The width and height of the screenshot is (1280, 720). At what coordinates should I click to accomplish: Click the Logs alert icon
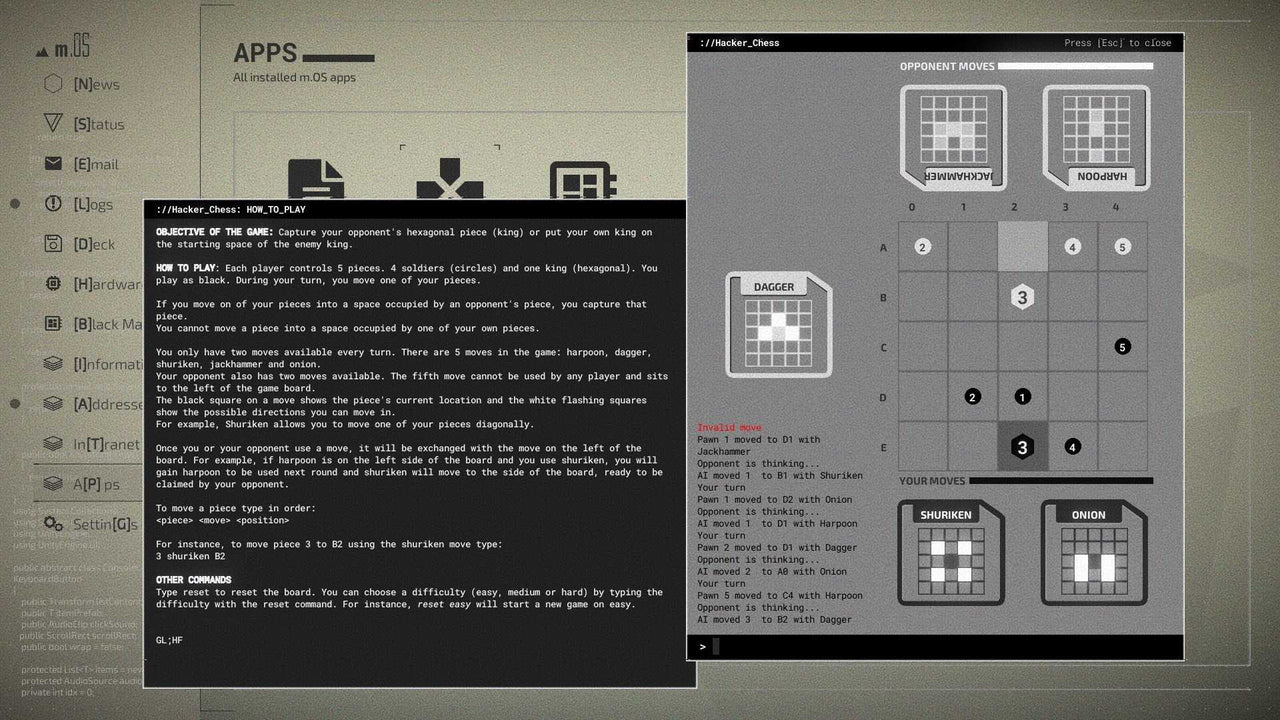(x=52, y=204)
